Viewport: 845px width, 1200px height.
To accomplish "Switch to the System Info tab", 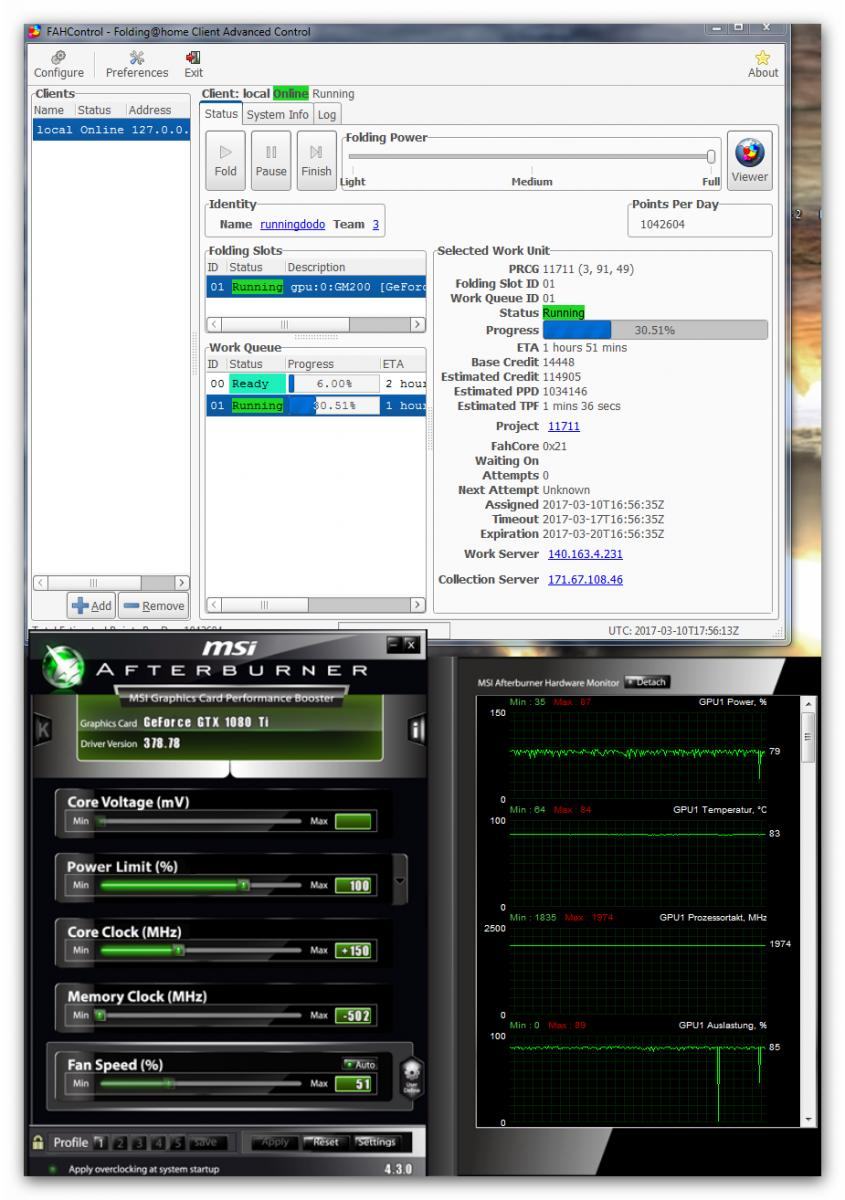I will [279, 115].
